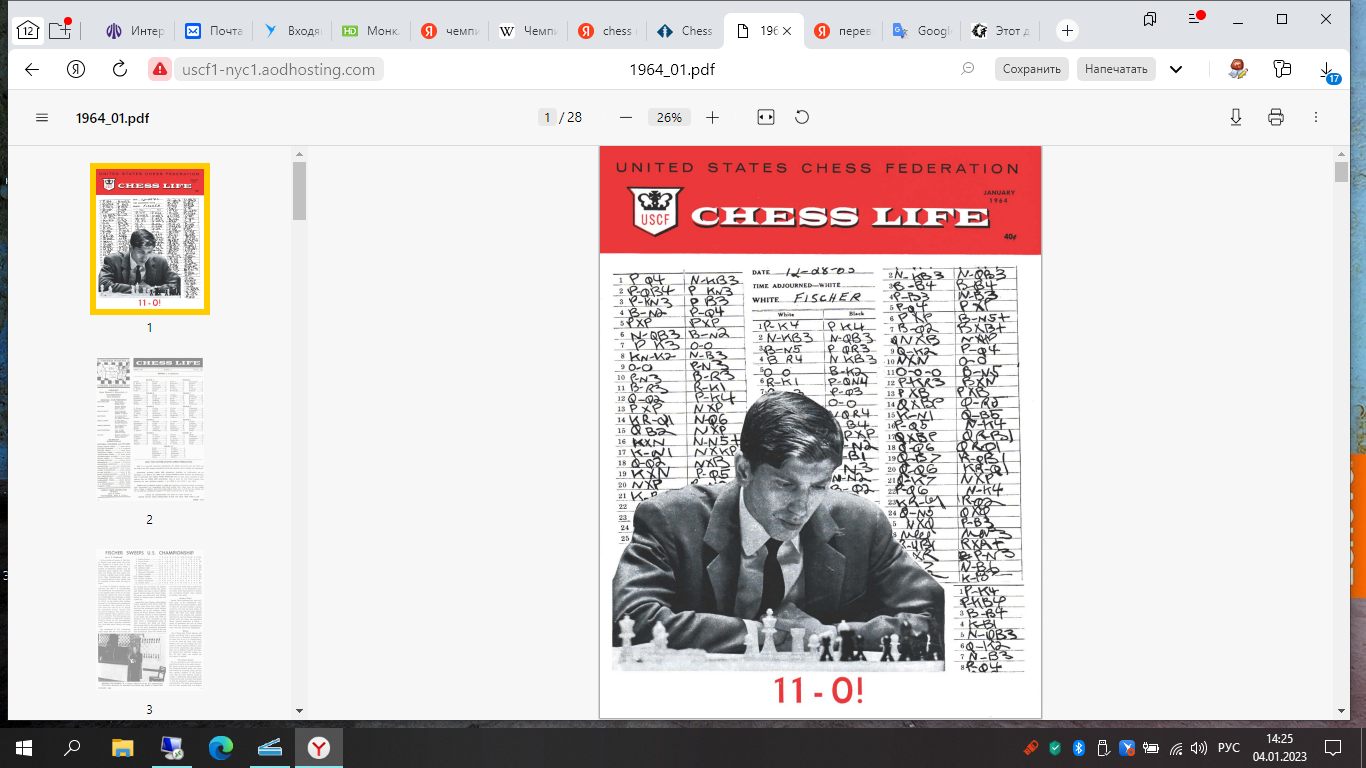Open more PDF viewer actions
The image size is (1366, 768).
[x=1316, y=117]
